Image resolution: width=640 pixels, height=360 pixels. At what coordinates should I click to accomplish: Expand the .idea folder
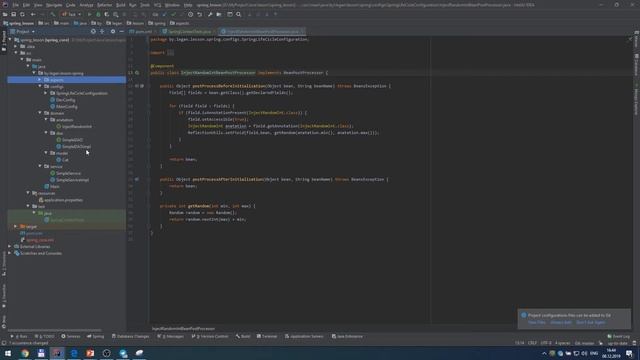click(x=16, y=47)
